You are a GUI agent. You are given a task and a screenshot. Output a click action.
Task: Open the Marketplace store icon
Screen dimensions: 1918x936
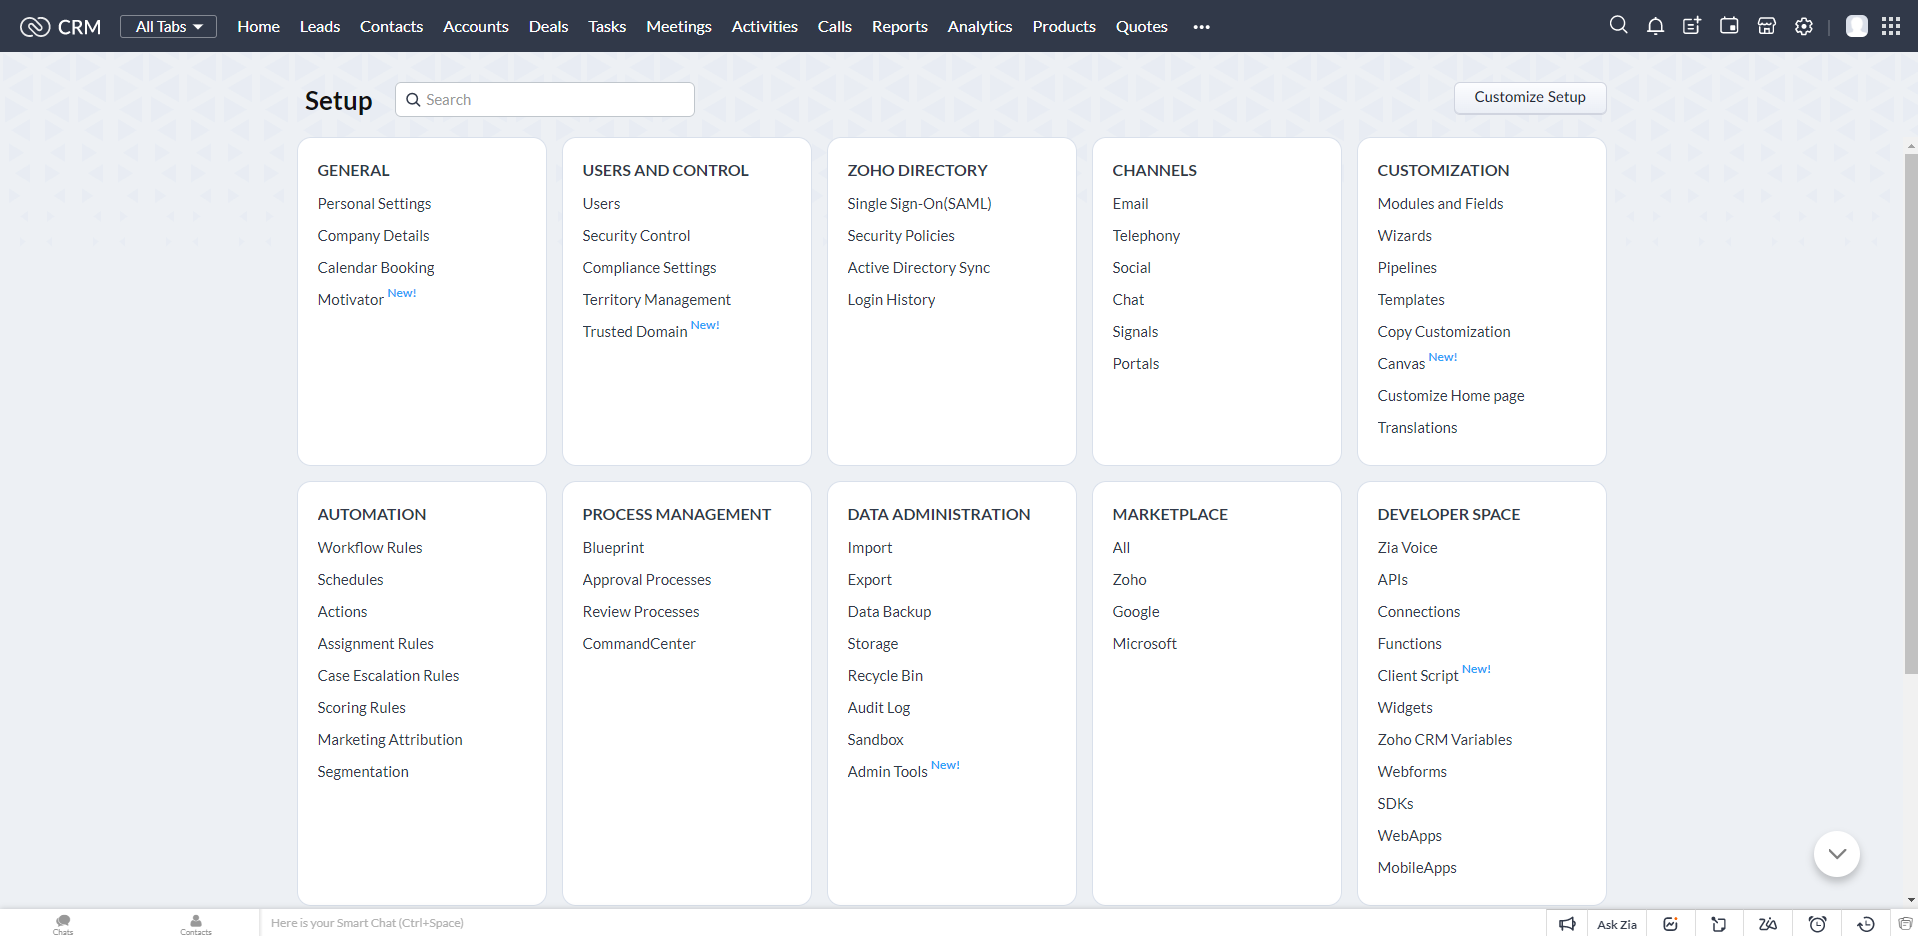coord(1767,26)
